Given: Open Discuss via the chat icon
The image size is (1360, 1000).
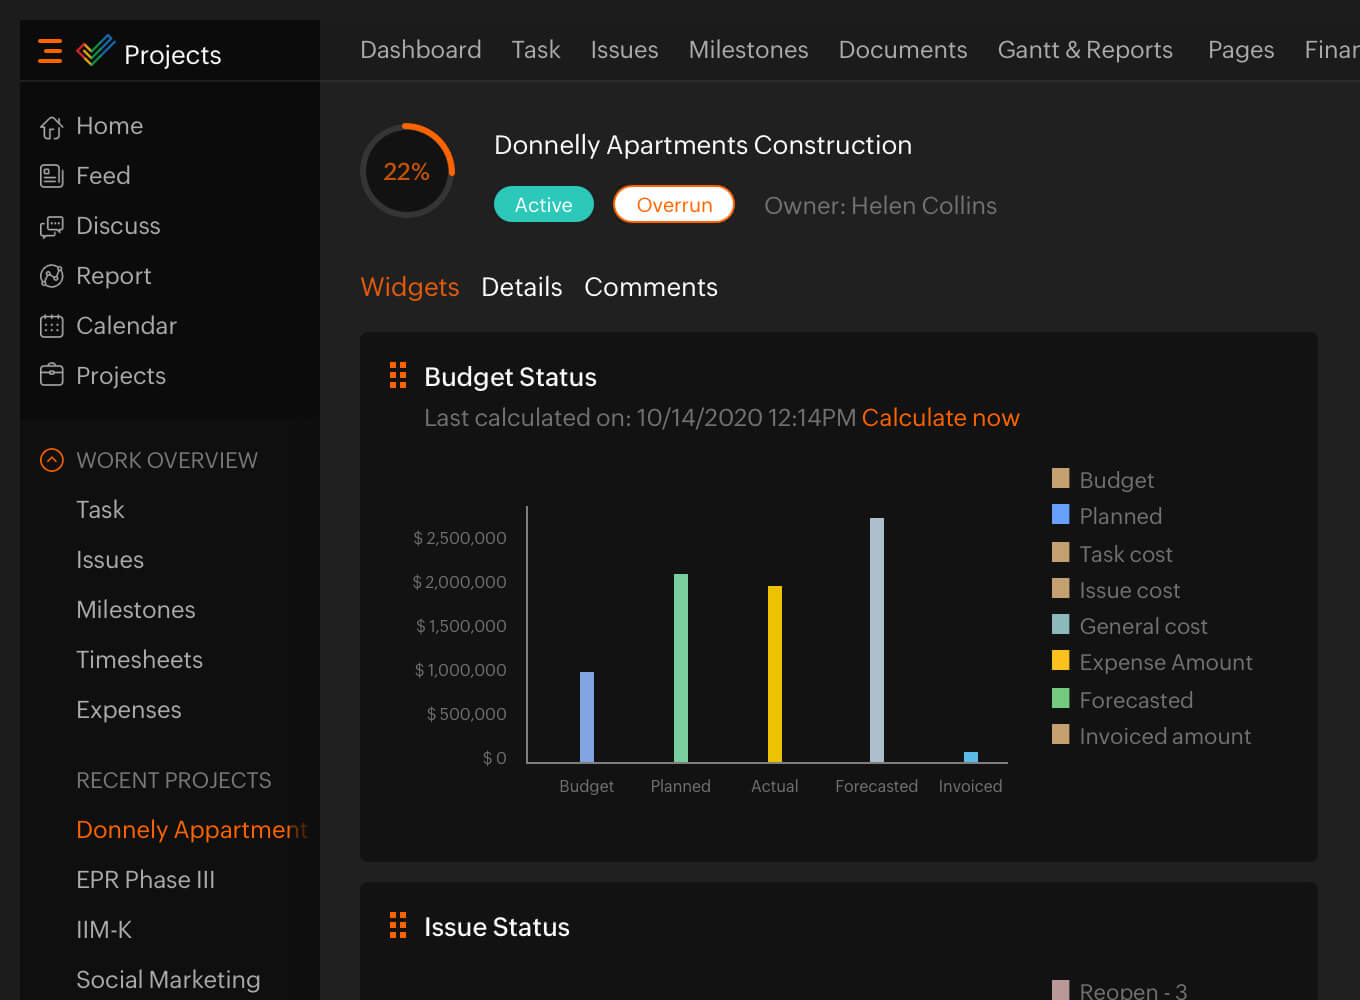Looking at the screenshot, I should click(x=51, y=226).
